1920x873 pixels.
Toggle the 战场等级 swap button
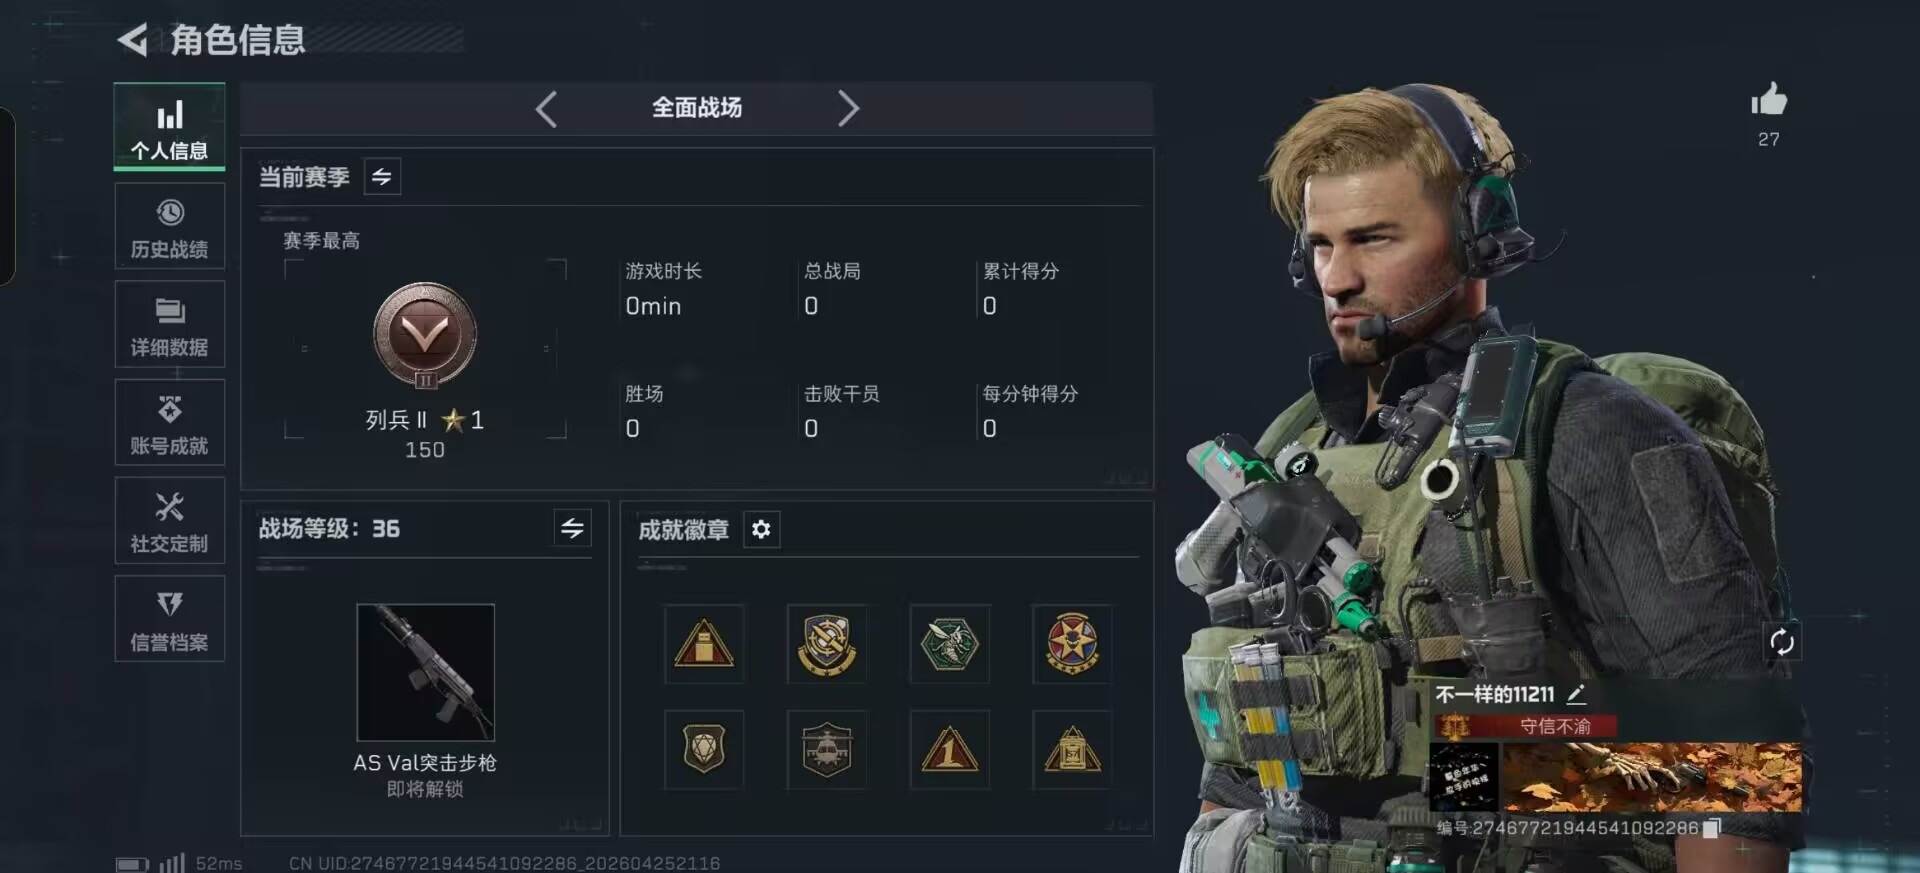572,528
